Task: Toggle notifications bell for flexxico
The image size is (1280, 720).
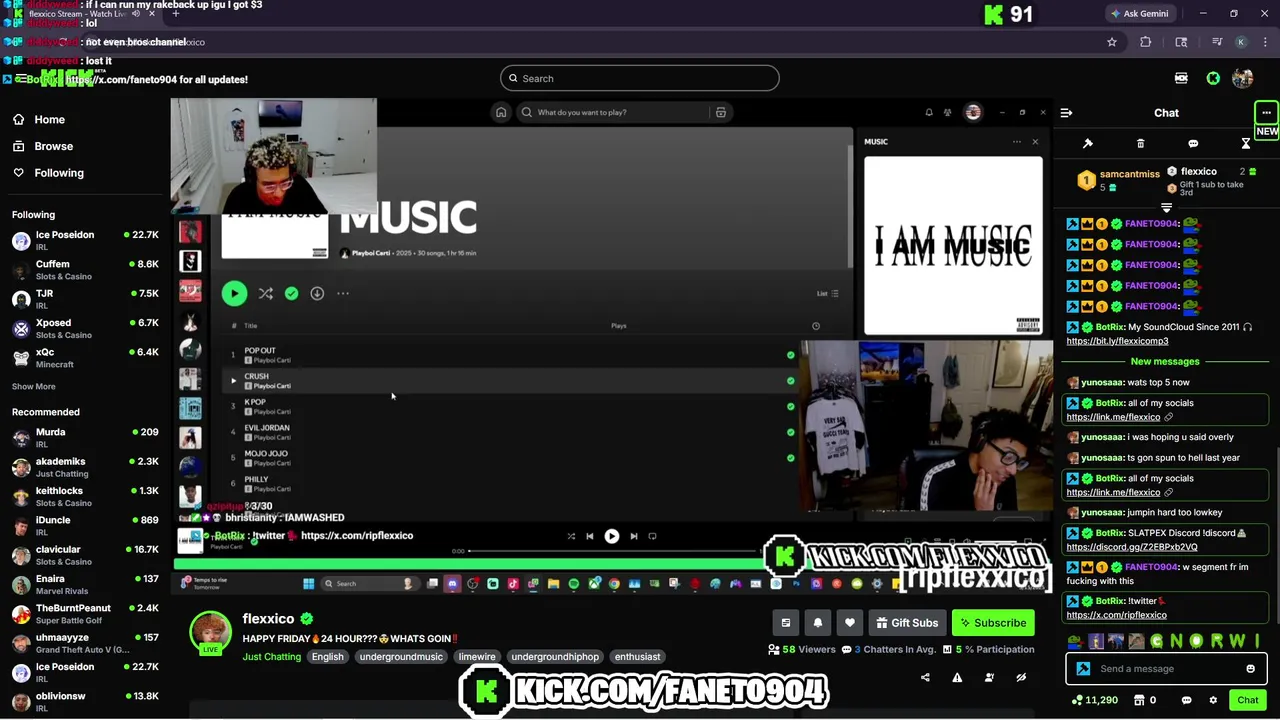Action: (x=818, y=623)
